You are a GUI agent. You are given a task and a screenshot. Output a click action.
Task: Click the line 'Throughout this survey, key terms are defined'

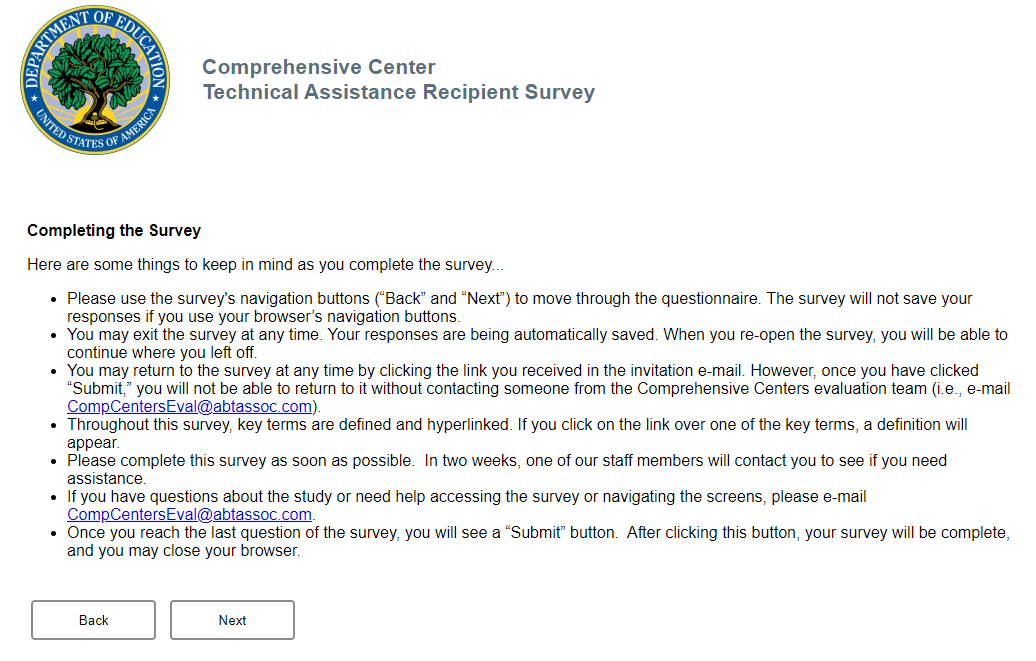[x=517, y=425]
